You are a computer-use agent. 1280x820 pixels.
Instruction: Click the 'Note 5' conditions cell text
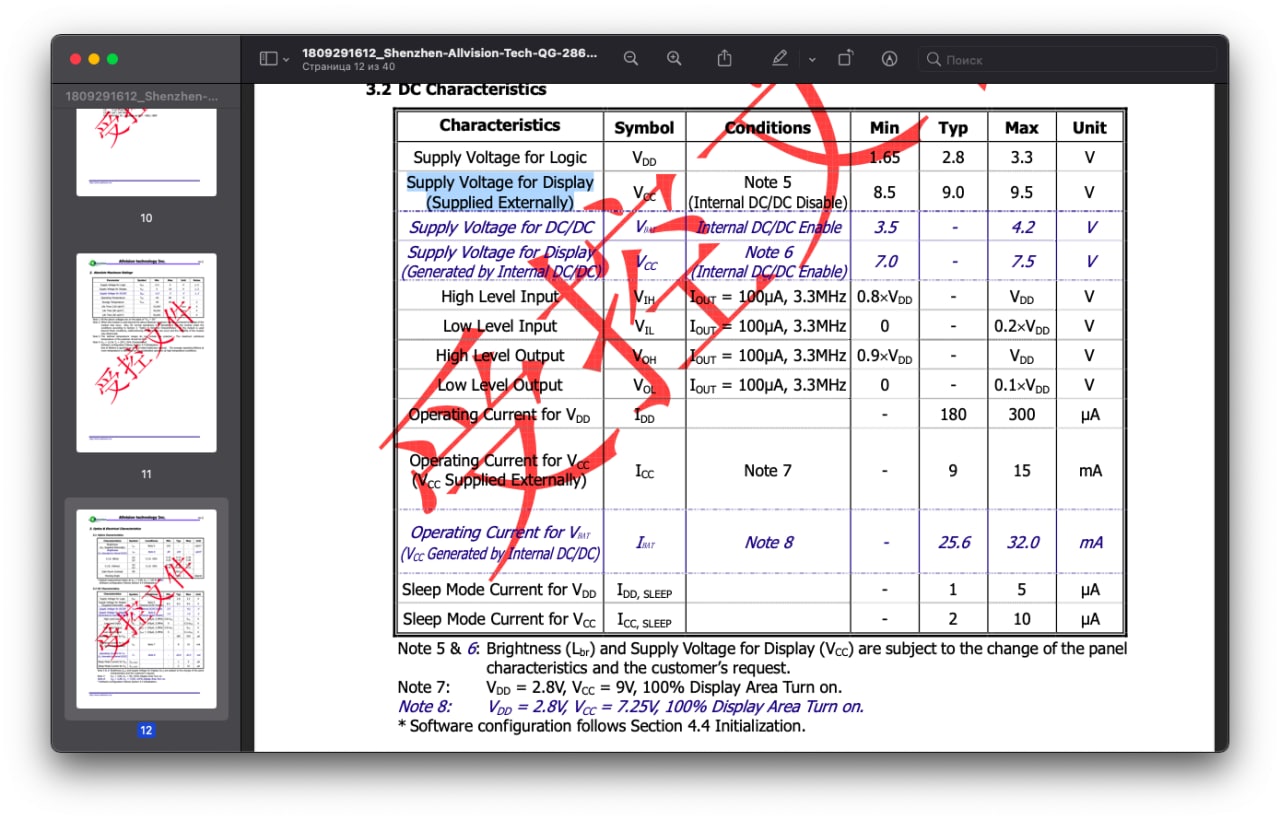click(x=768, y=182)
